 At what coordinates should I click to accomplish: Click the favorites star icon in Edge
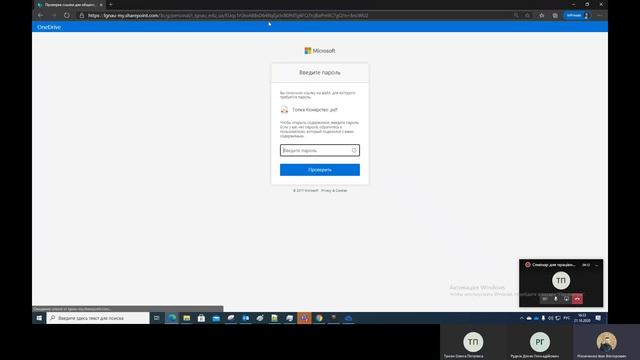pos(542,16)
